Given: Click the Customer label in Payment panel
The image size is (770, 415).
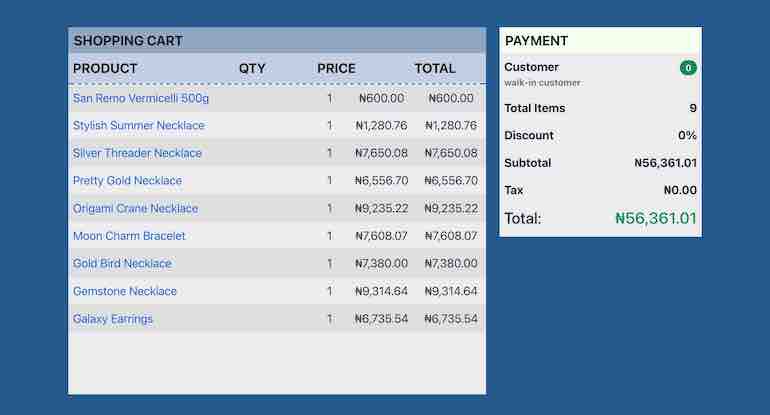Looking at the screenshot, I should point(531,67).
